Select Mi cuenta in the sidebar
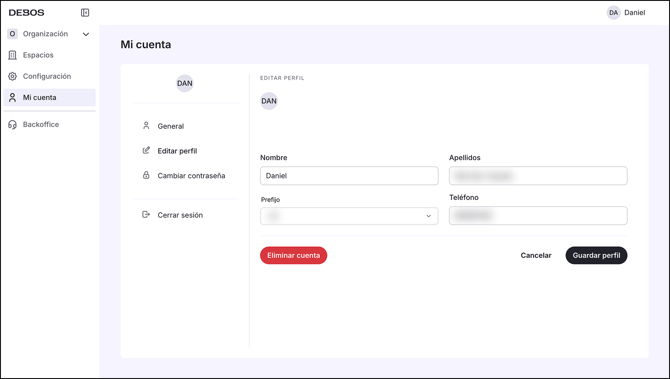This screenshot has height=379, width=670. pyautogui.click(x=50, y=97)
